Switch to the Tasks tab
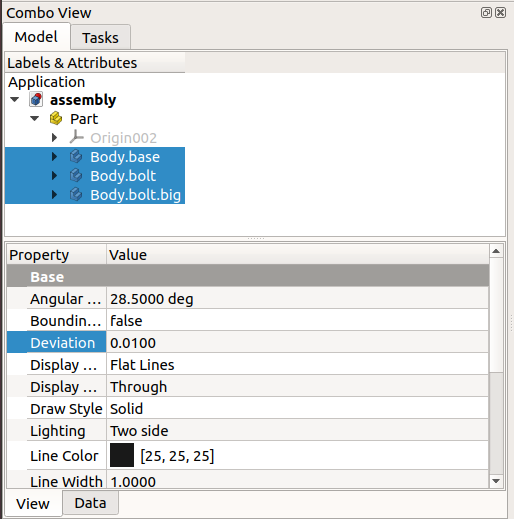The width and height of the screenshot is (514, 519). (100, 37)
